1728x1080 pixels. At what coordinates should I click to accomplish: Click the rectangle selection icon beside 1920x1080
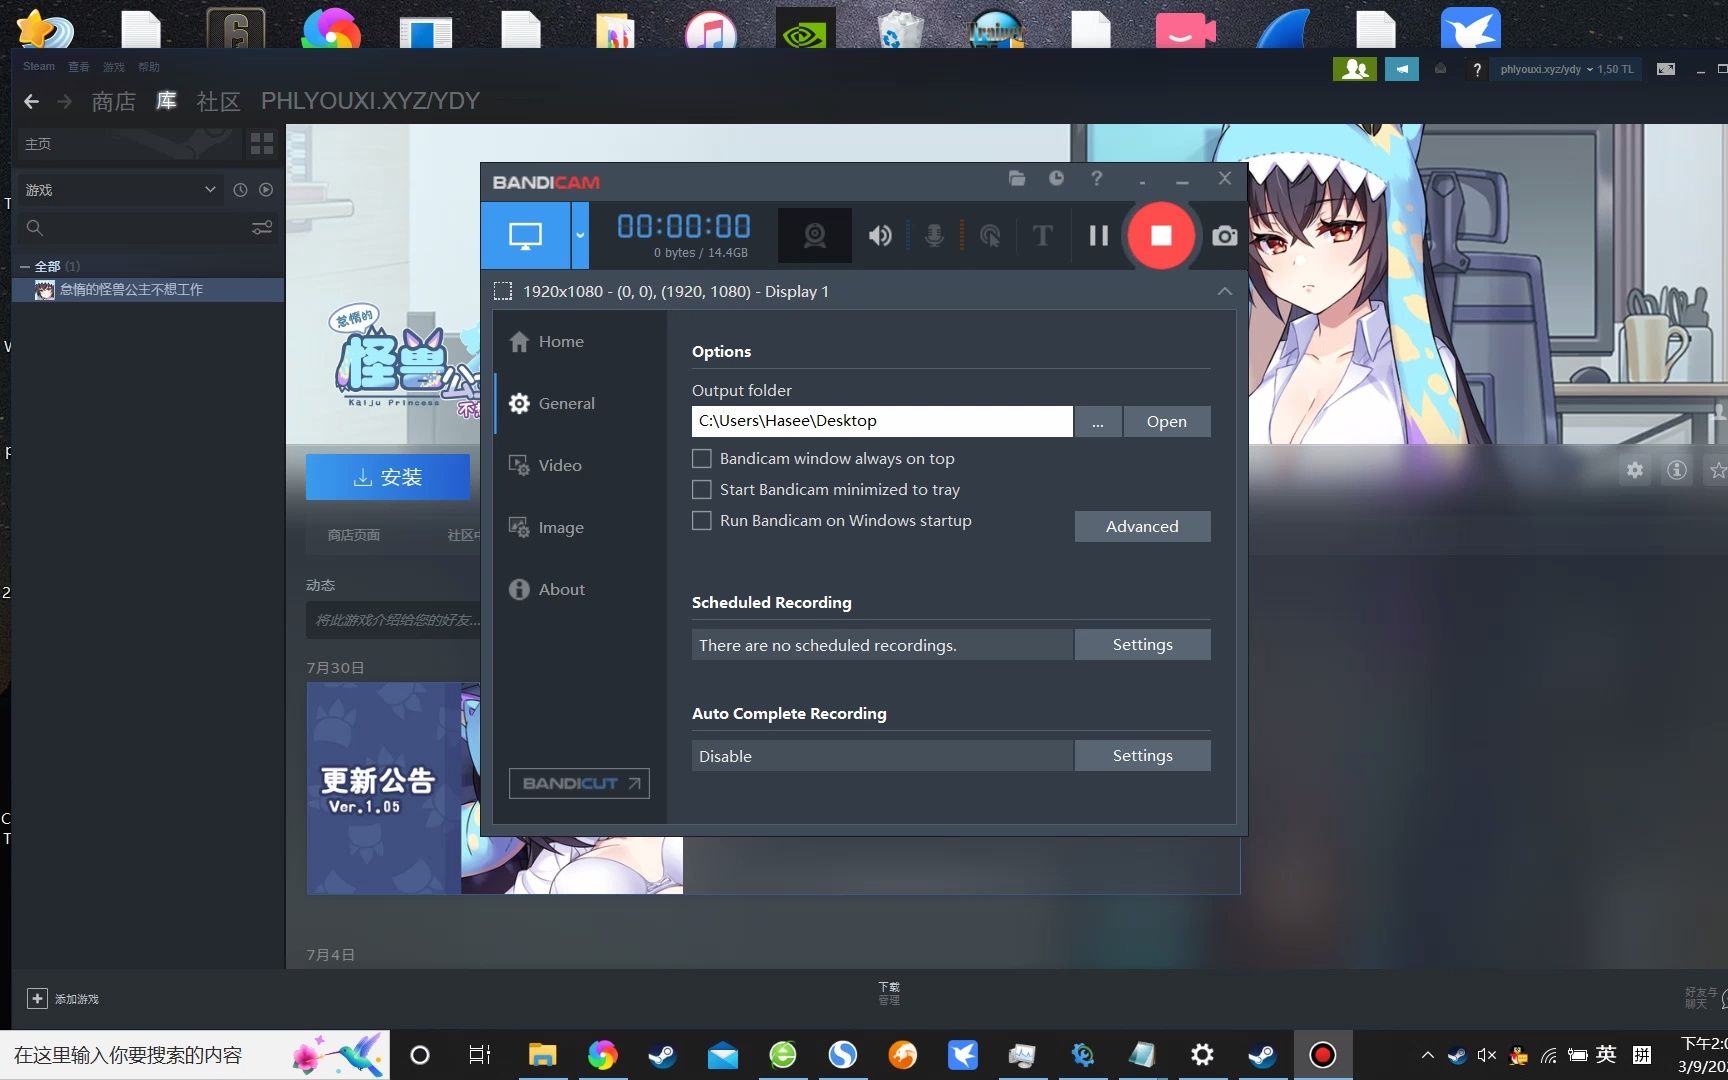[503, 291]
